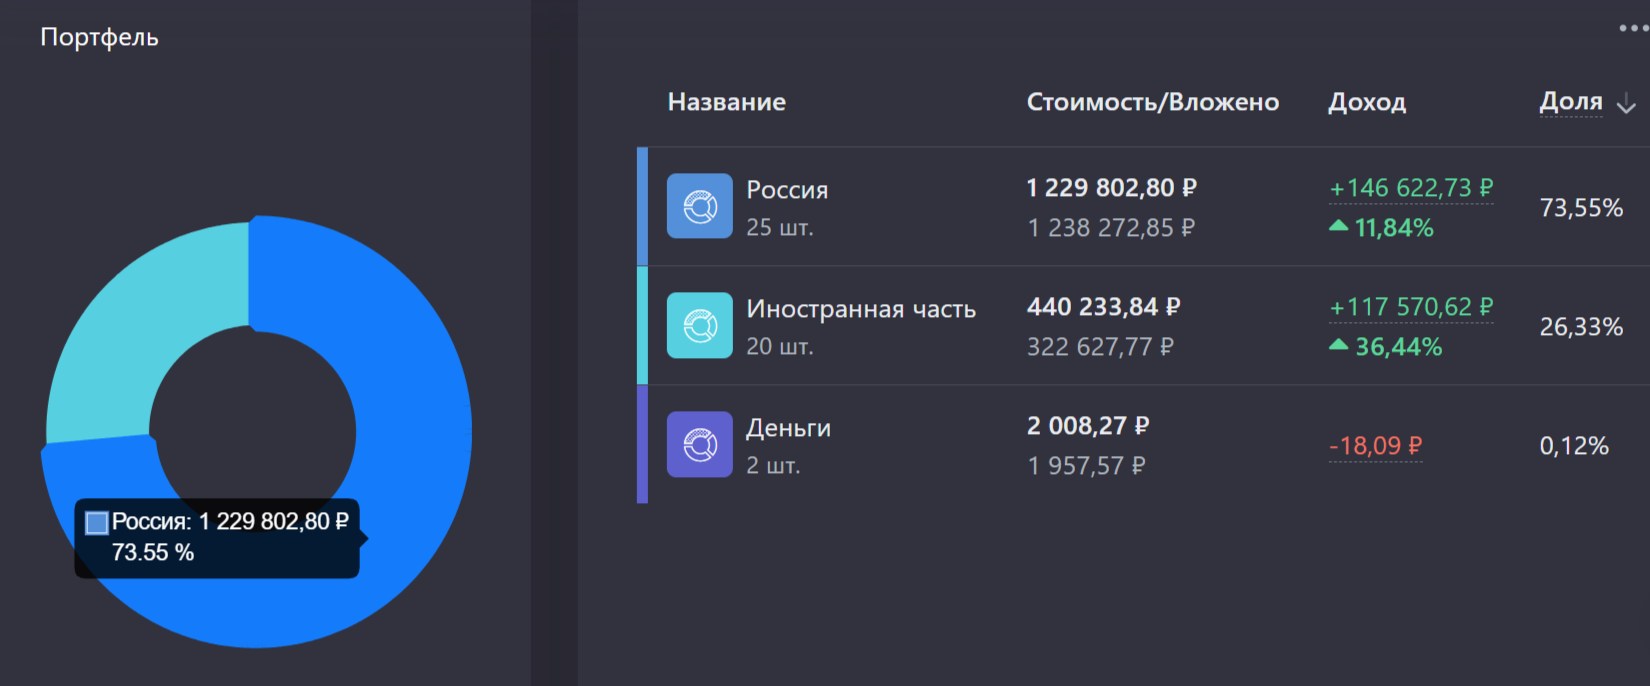The width and height of the screenshot is (1650, 686).
Task: Click the -18,09 ₽ loss value
Action: (1375, 446)
